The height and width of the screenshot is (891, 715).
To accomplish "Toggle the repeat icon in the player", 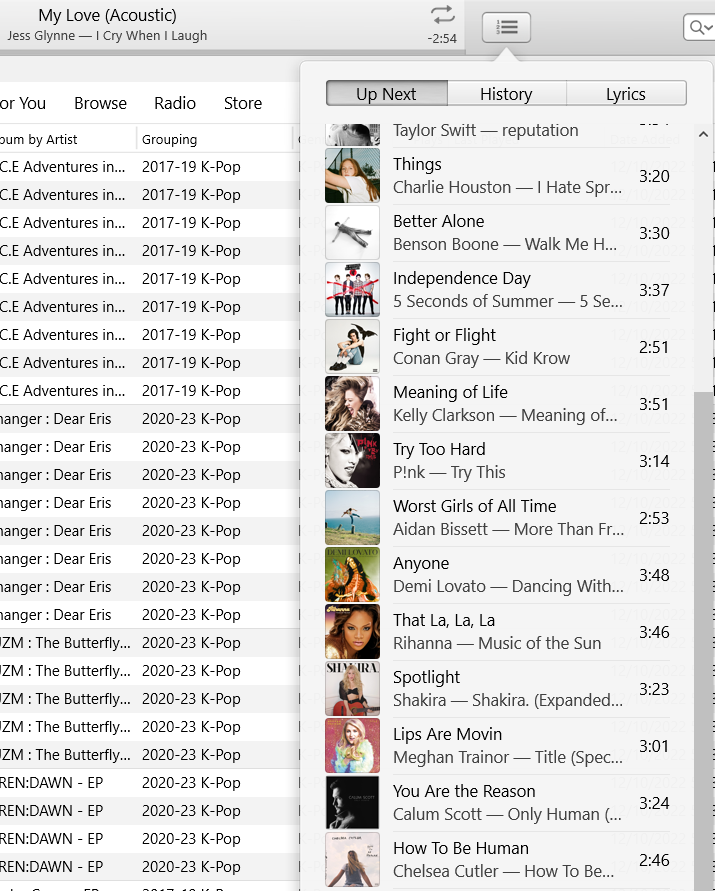I will tap(443, 15).
